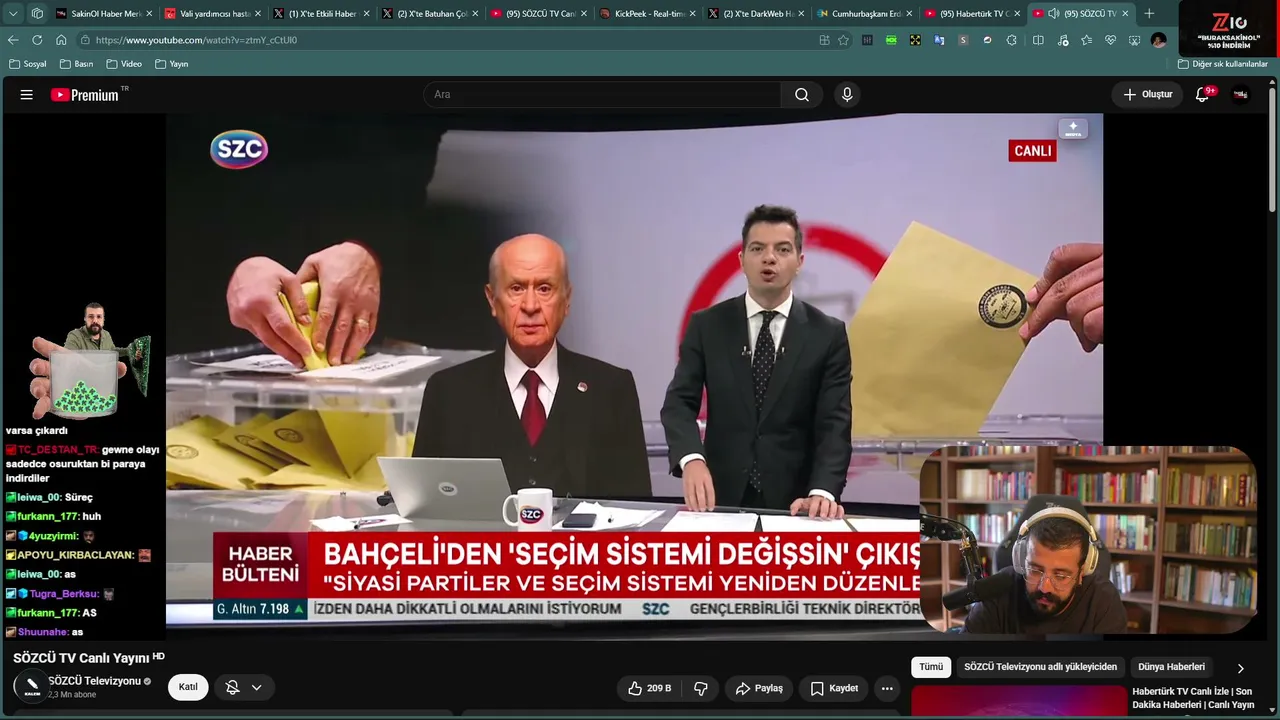Select the Dünya Haberleri filter chip

click(1171, 667)
